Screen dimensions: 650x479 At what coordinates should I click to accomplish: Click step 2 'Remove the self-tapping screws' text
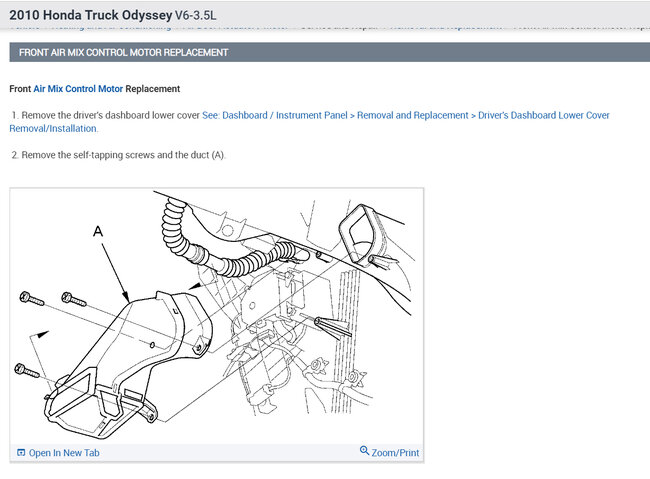click(x=119, y=155)
